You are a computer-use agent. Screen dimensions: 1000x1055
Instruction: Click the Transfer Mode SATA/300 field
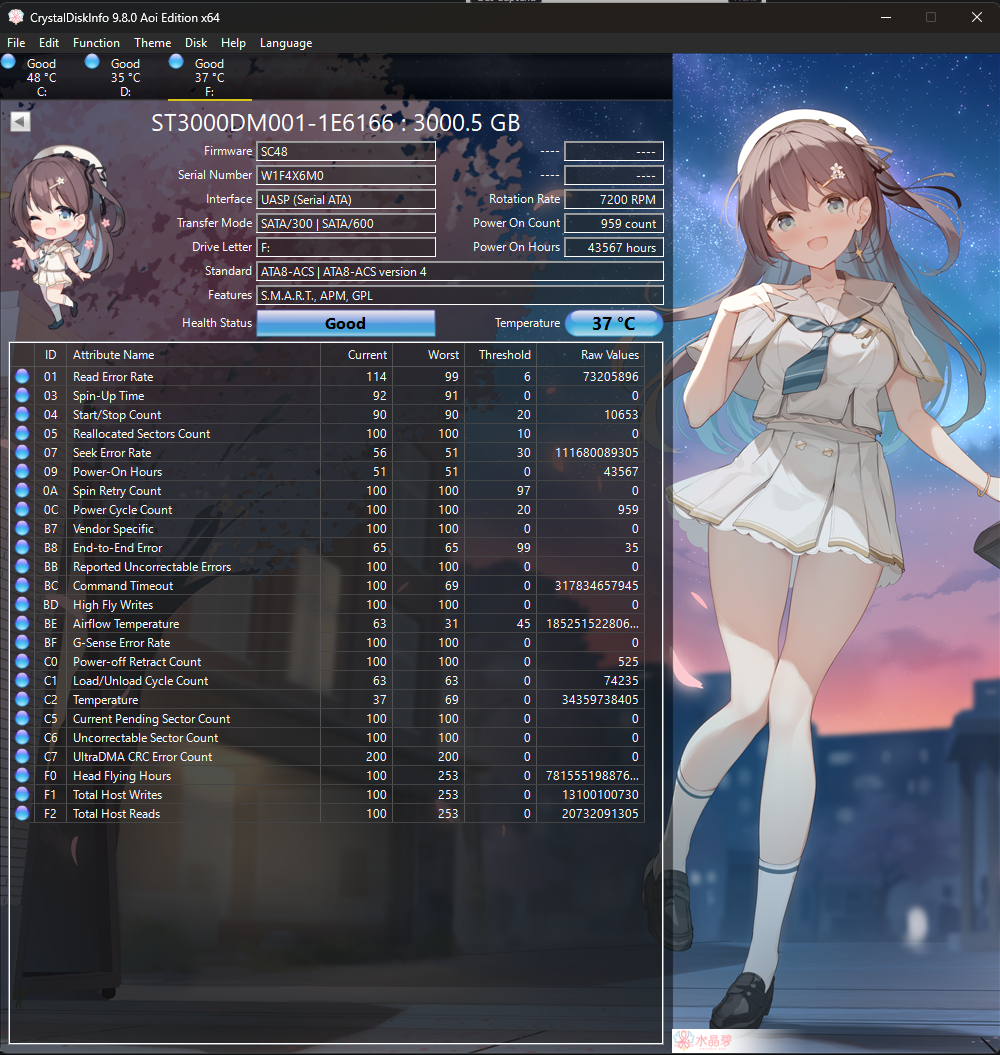[346, 223]
